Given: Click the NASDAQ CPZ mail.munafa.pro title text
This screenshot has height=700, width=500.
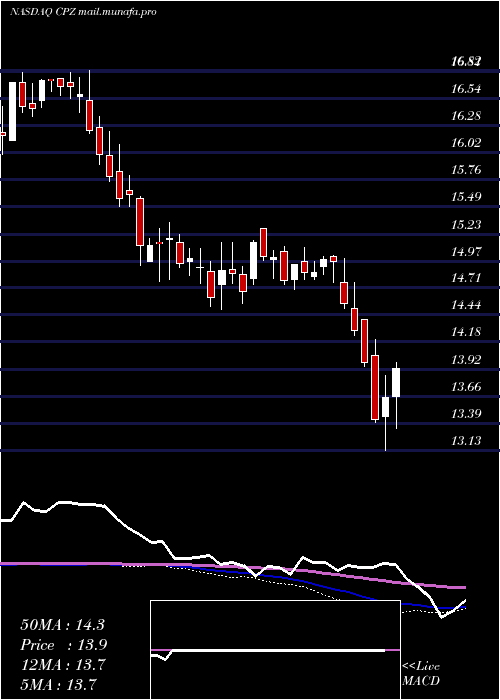Looking at the screenshot, I should (83, 12).
